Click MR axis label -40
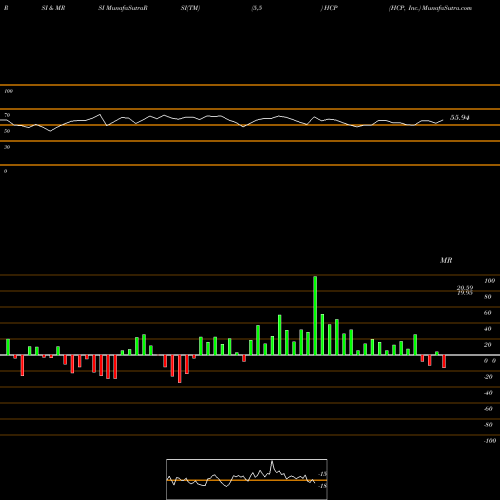This screenshot has height=500, width=500. [488, 393]
